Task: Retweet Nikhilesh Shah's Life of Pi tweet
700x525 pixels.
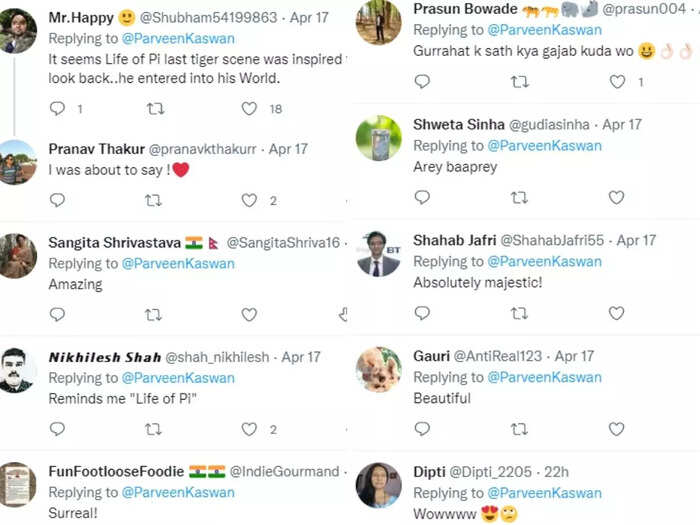Action: pos(153,429)
